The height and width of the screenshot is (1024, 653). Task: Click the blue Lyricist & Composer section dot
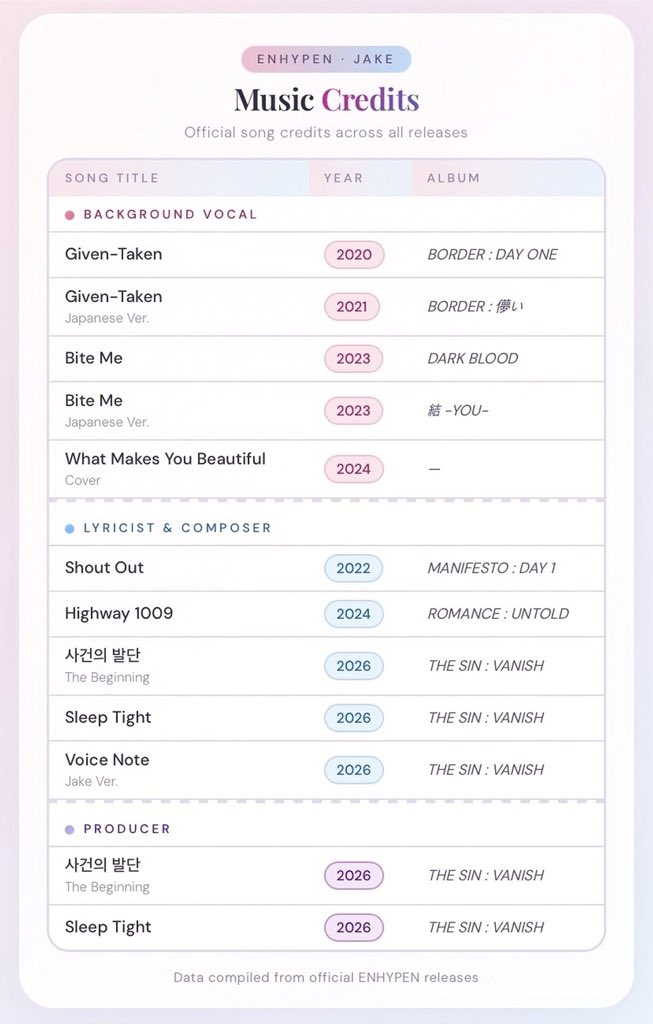(70, 528)
